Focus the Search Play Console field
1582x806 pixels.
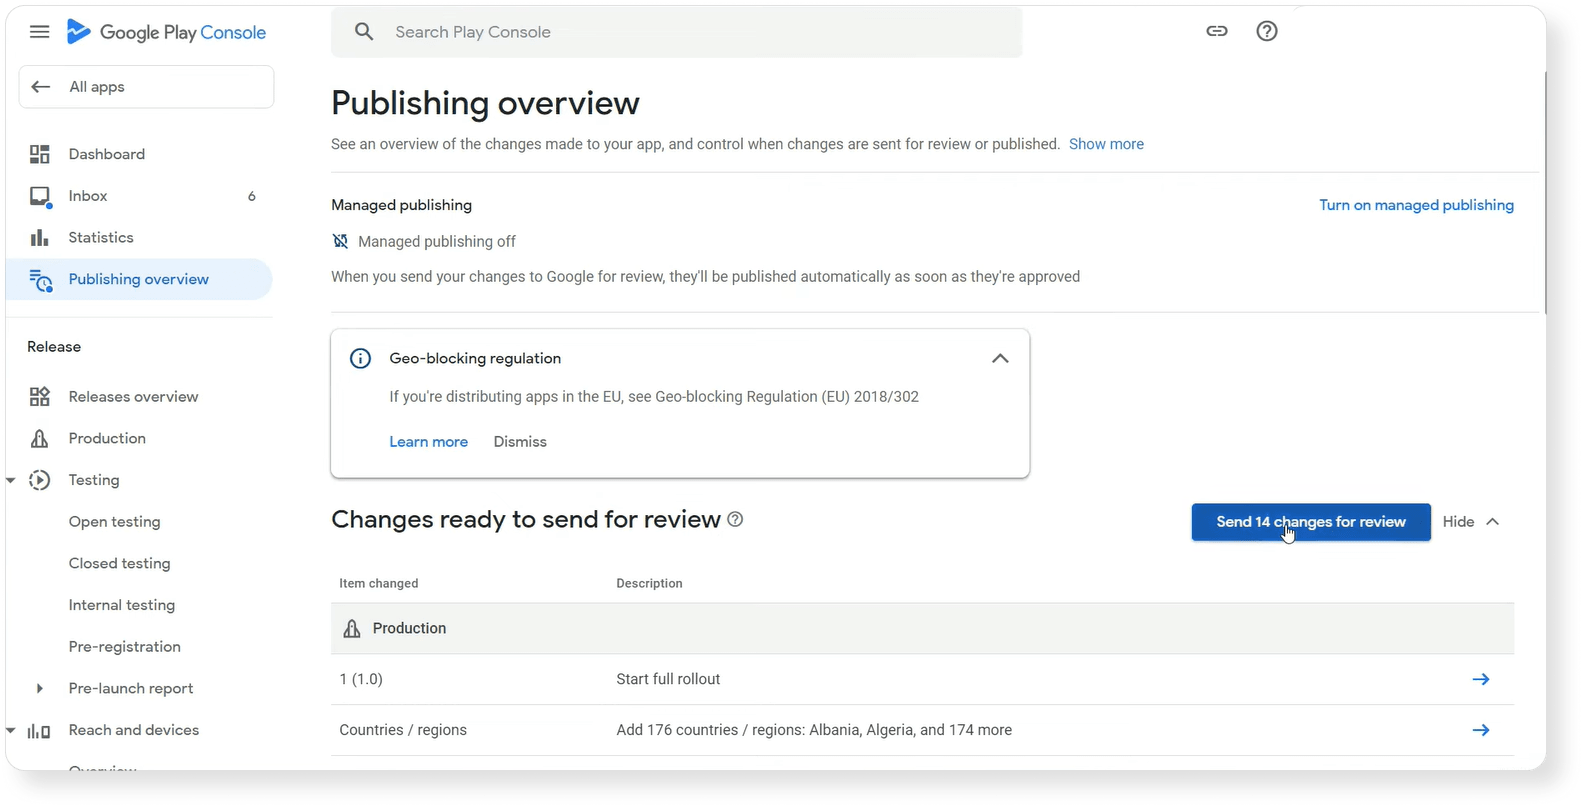click(x=677, y=32)
